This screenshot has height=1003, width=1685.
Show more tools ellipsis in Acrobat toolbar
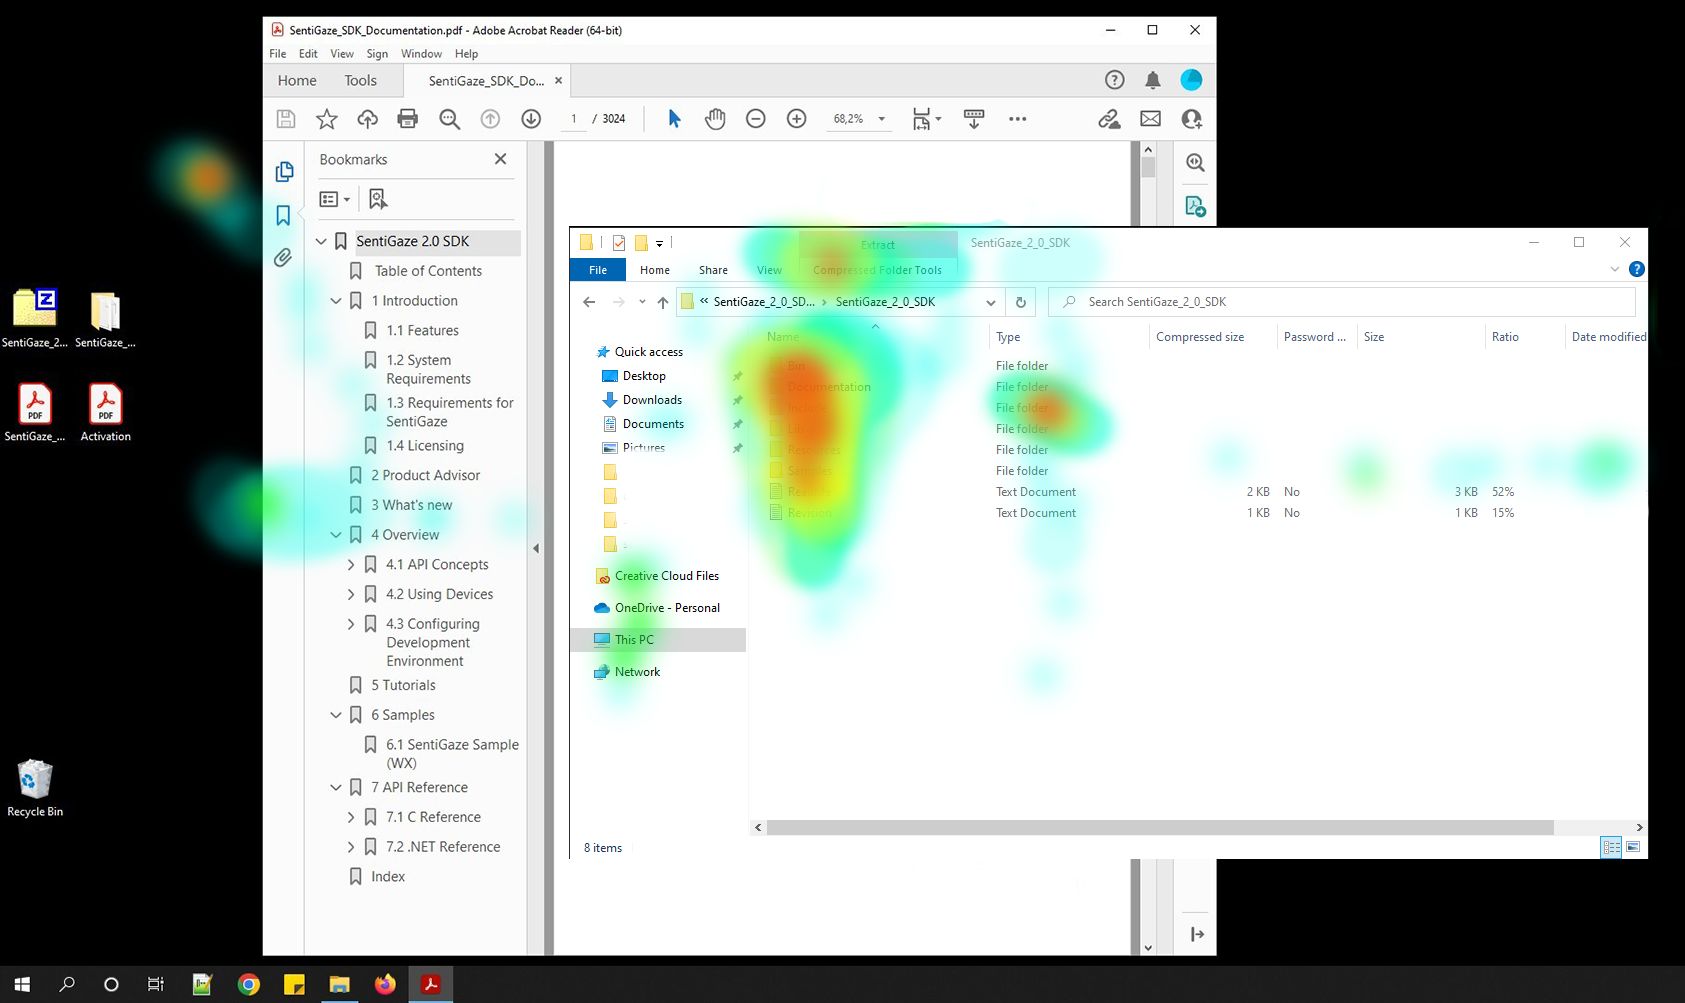coord(1017,119)
